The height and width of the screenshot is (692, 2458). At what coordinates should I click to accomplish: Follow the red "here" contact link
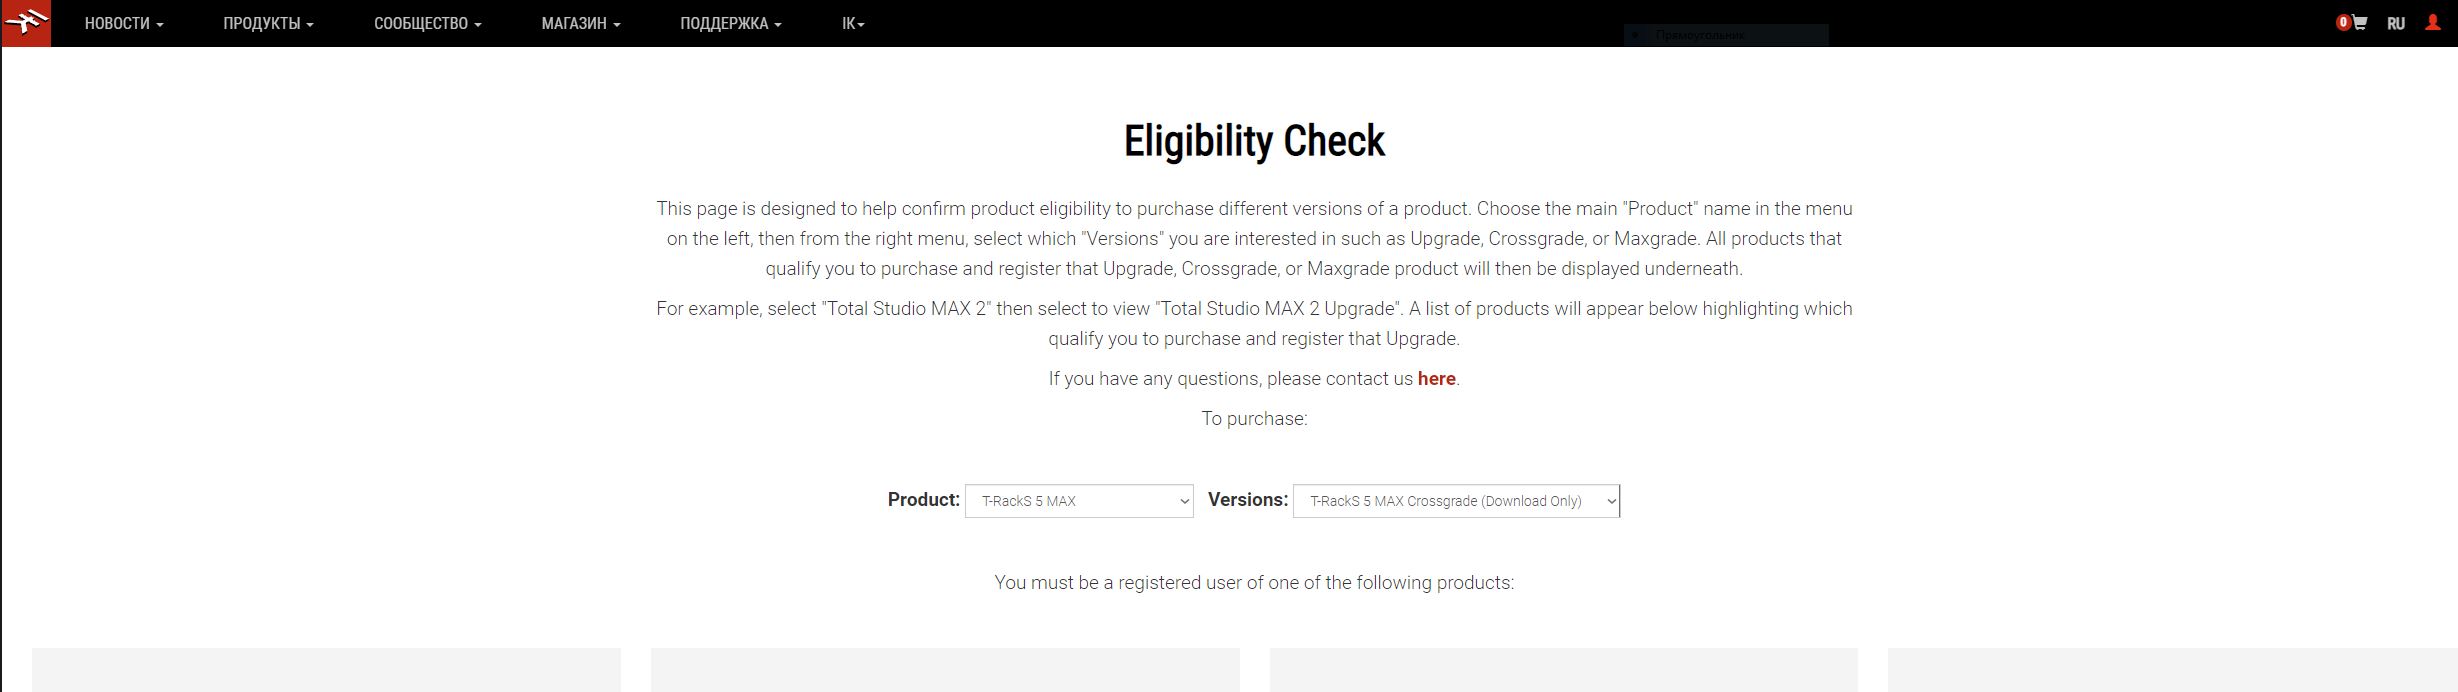[x=1436, y=379]
